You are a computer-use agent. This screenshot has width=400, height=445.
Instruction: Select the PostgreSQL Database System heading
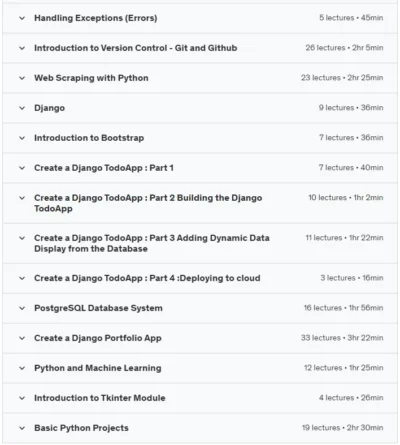98,308
